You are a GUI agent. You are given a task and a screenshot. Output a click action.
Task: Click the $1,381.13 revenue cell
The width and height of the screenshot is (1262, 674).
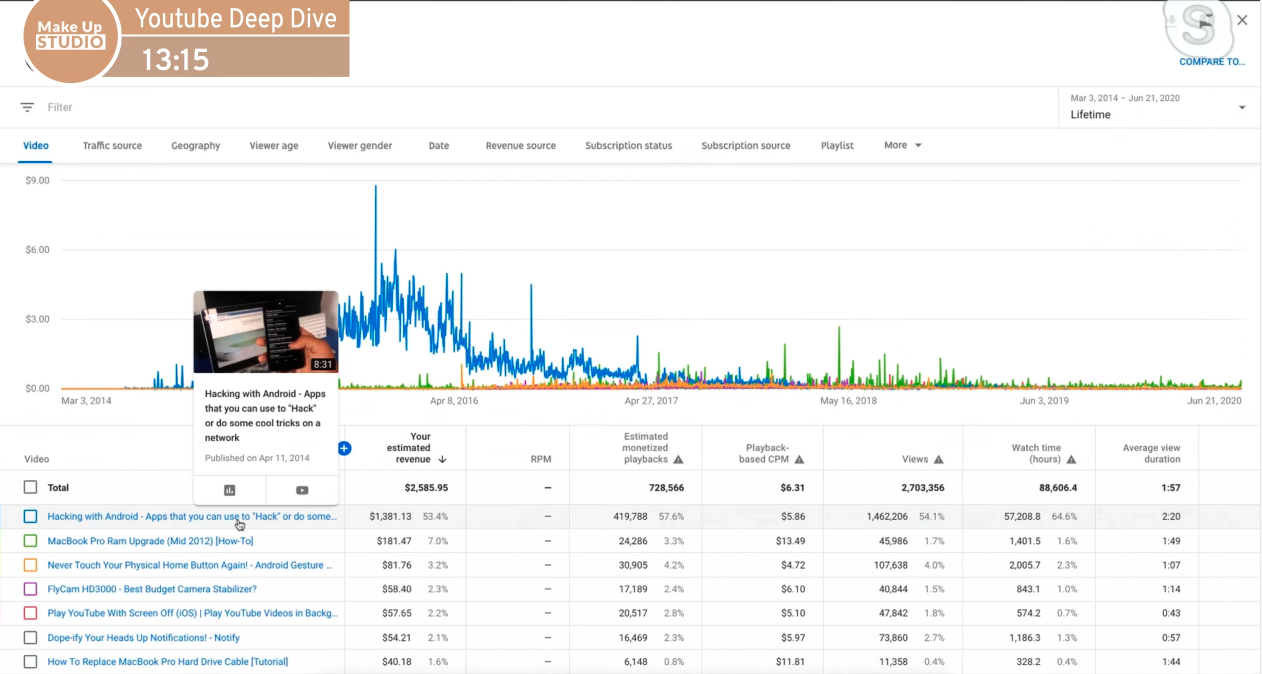click(390, 516)
